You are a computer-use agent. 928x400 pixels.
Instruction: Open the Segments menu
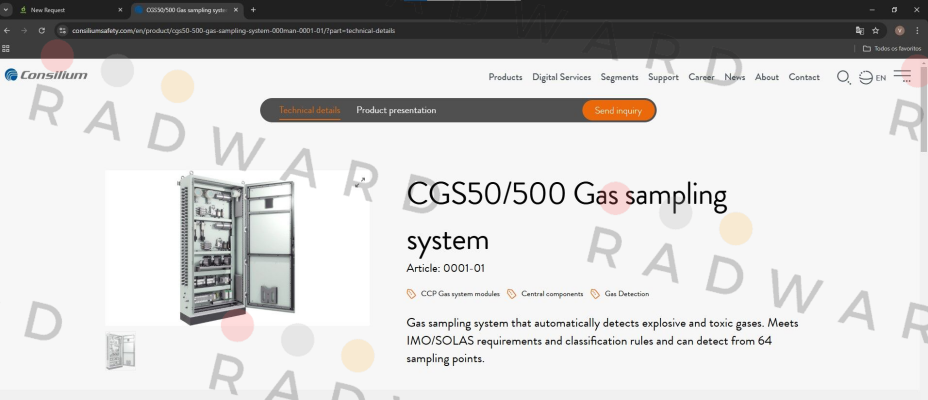coord(619,77)
